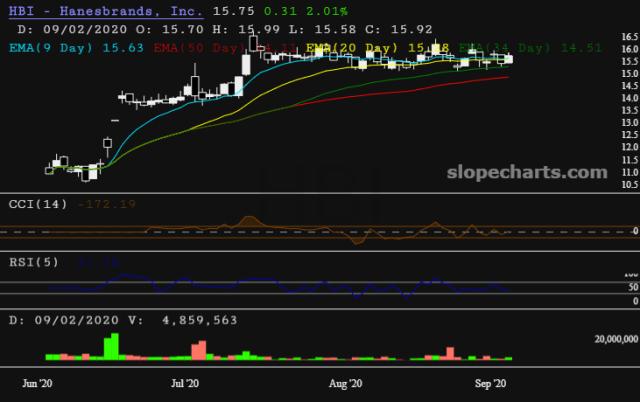Viewport: 640px width, 402px height.
Task: Click the HBI - Hanesbrands, Inc. title
Action: point(102,11)
